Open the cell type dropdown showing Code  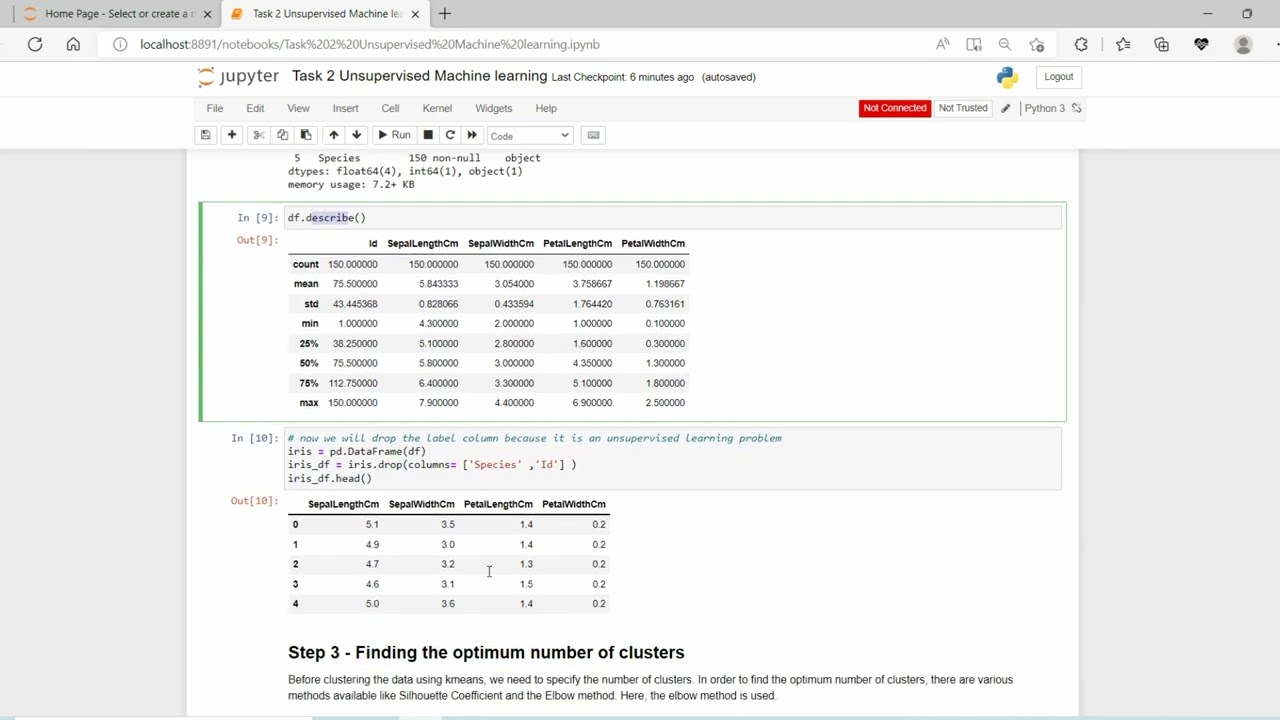529,136
